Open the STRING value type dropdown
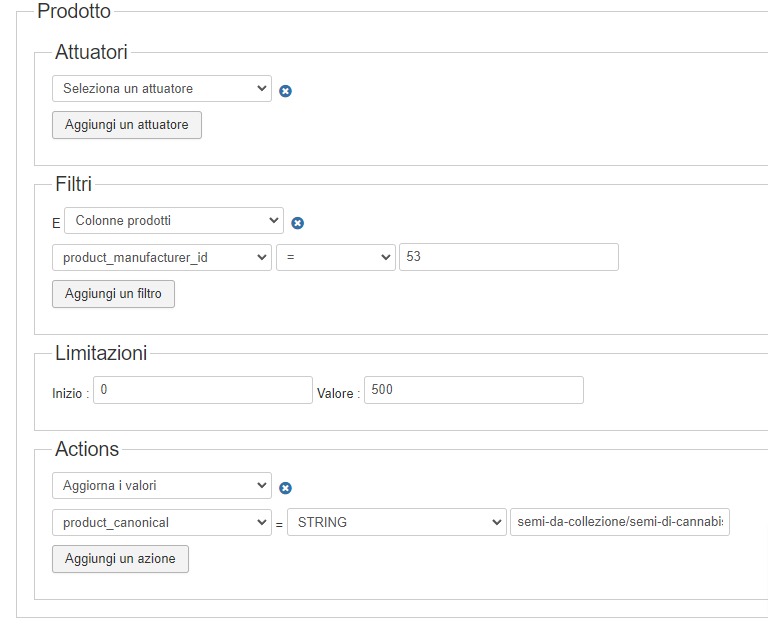Screen dimensions: 768x634 (x=396, y=522)
